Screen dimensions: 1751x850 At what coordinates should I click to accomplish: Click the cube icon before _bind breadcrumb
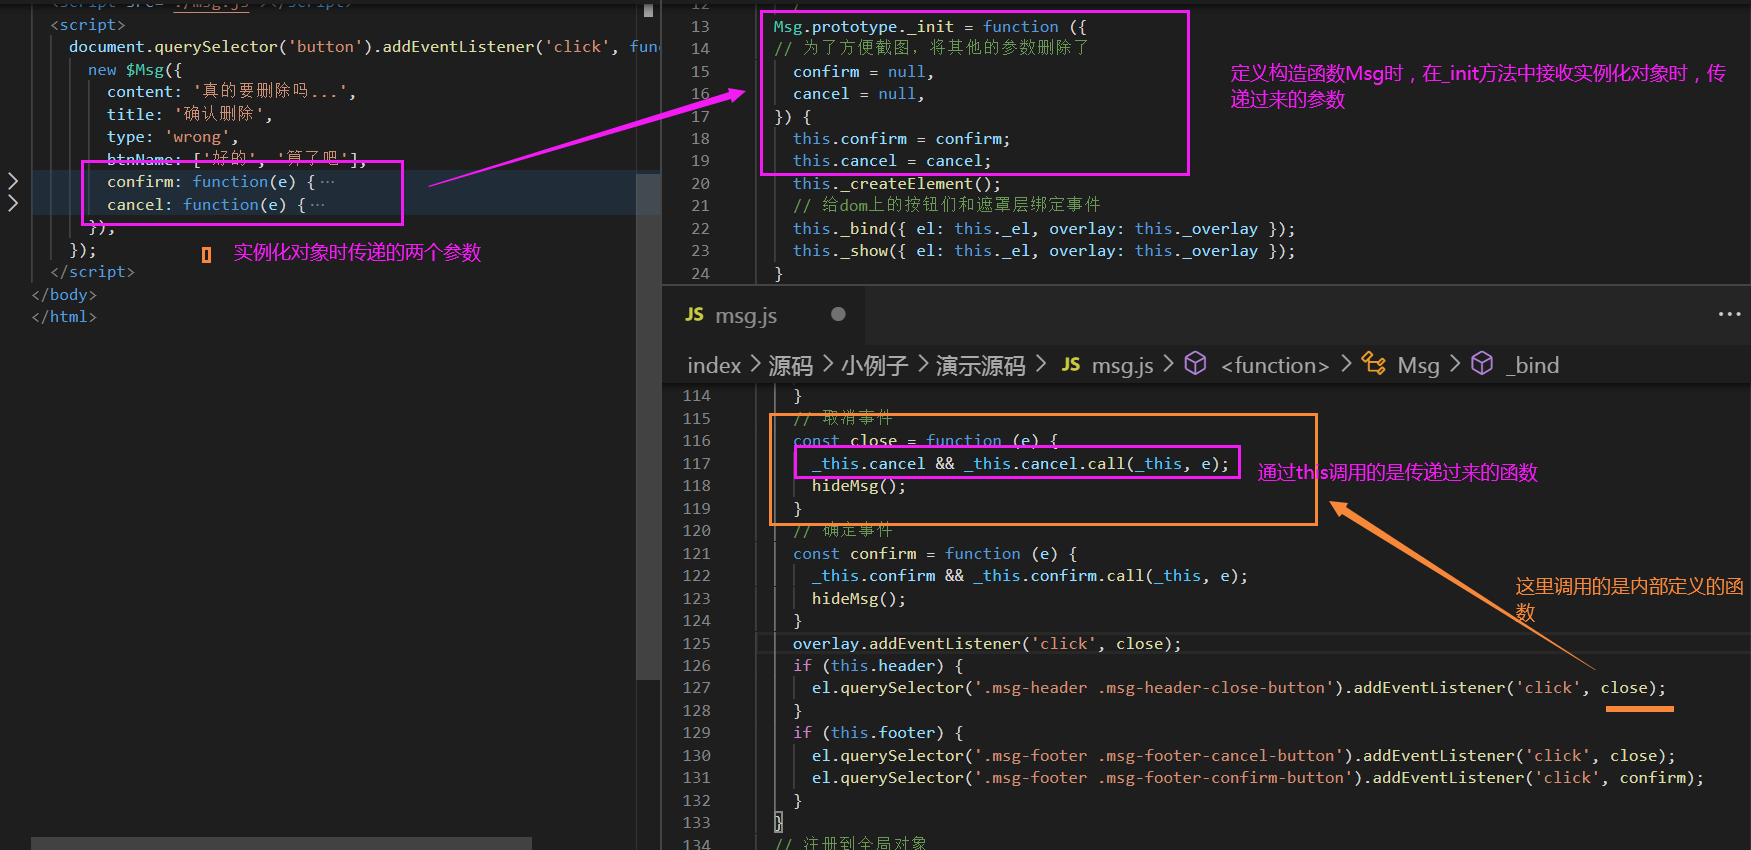pyautogui.click(x=1482, y=364)
